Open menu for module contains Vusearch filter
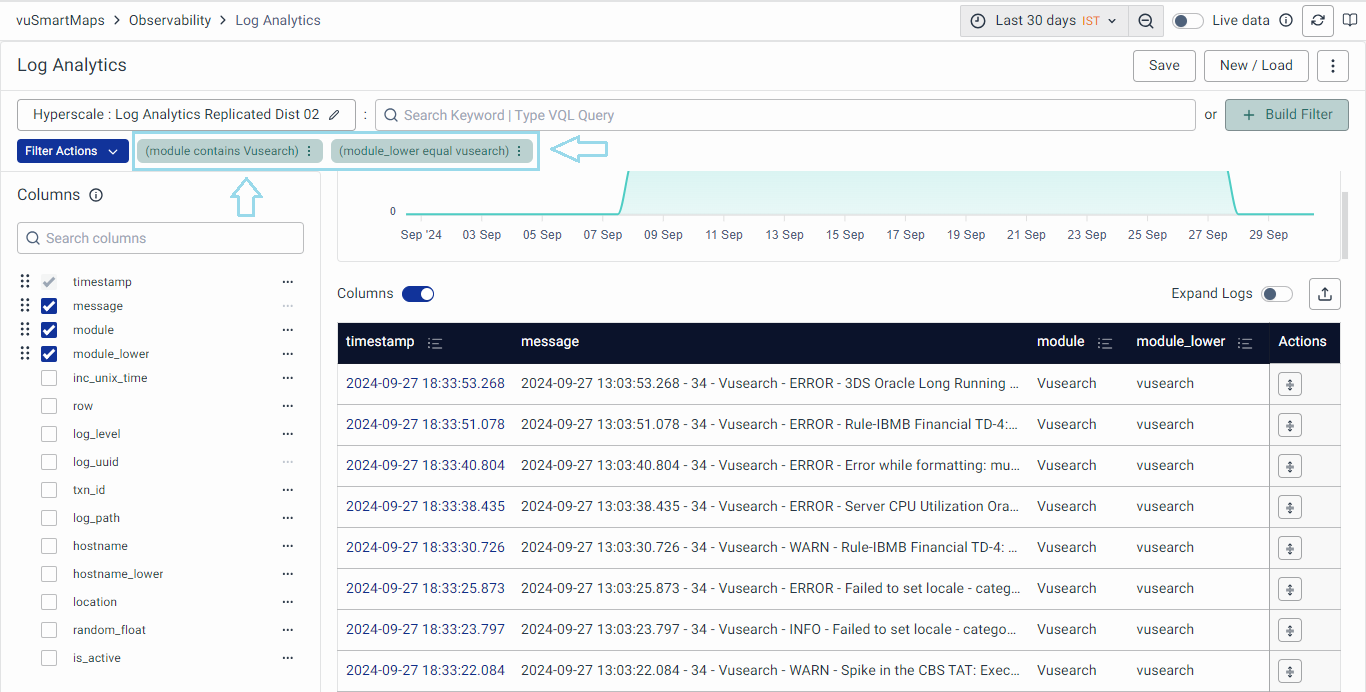Screen dimensions: 1366x692 [309, 151]
